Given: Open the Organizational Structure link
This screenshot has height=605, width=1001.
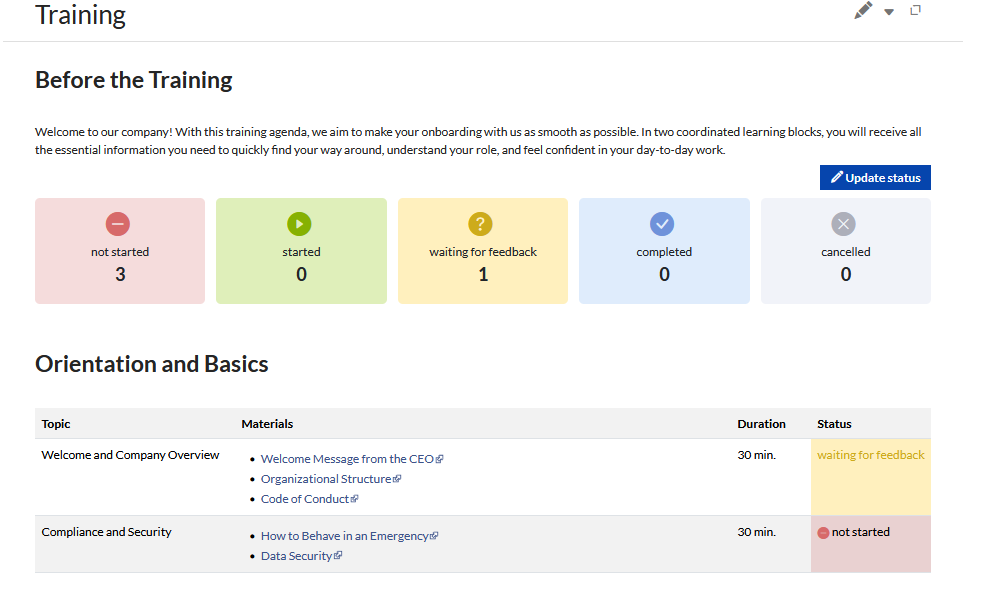Looking at the screenshot, I should [x=326, y=479].
